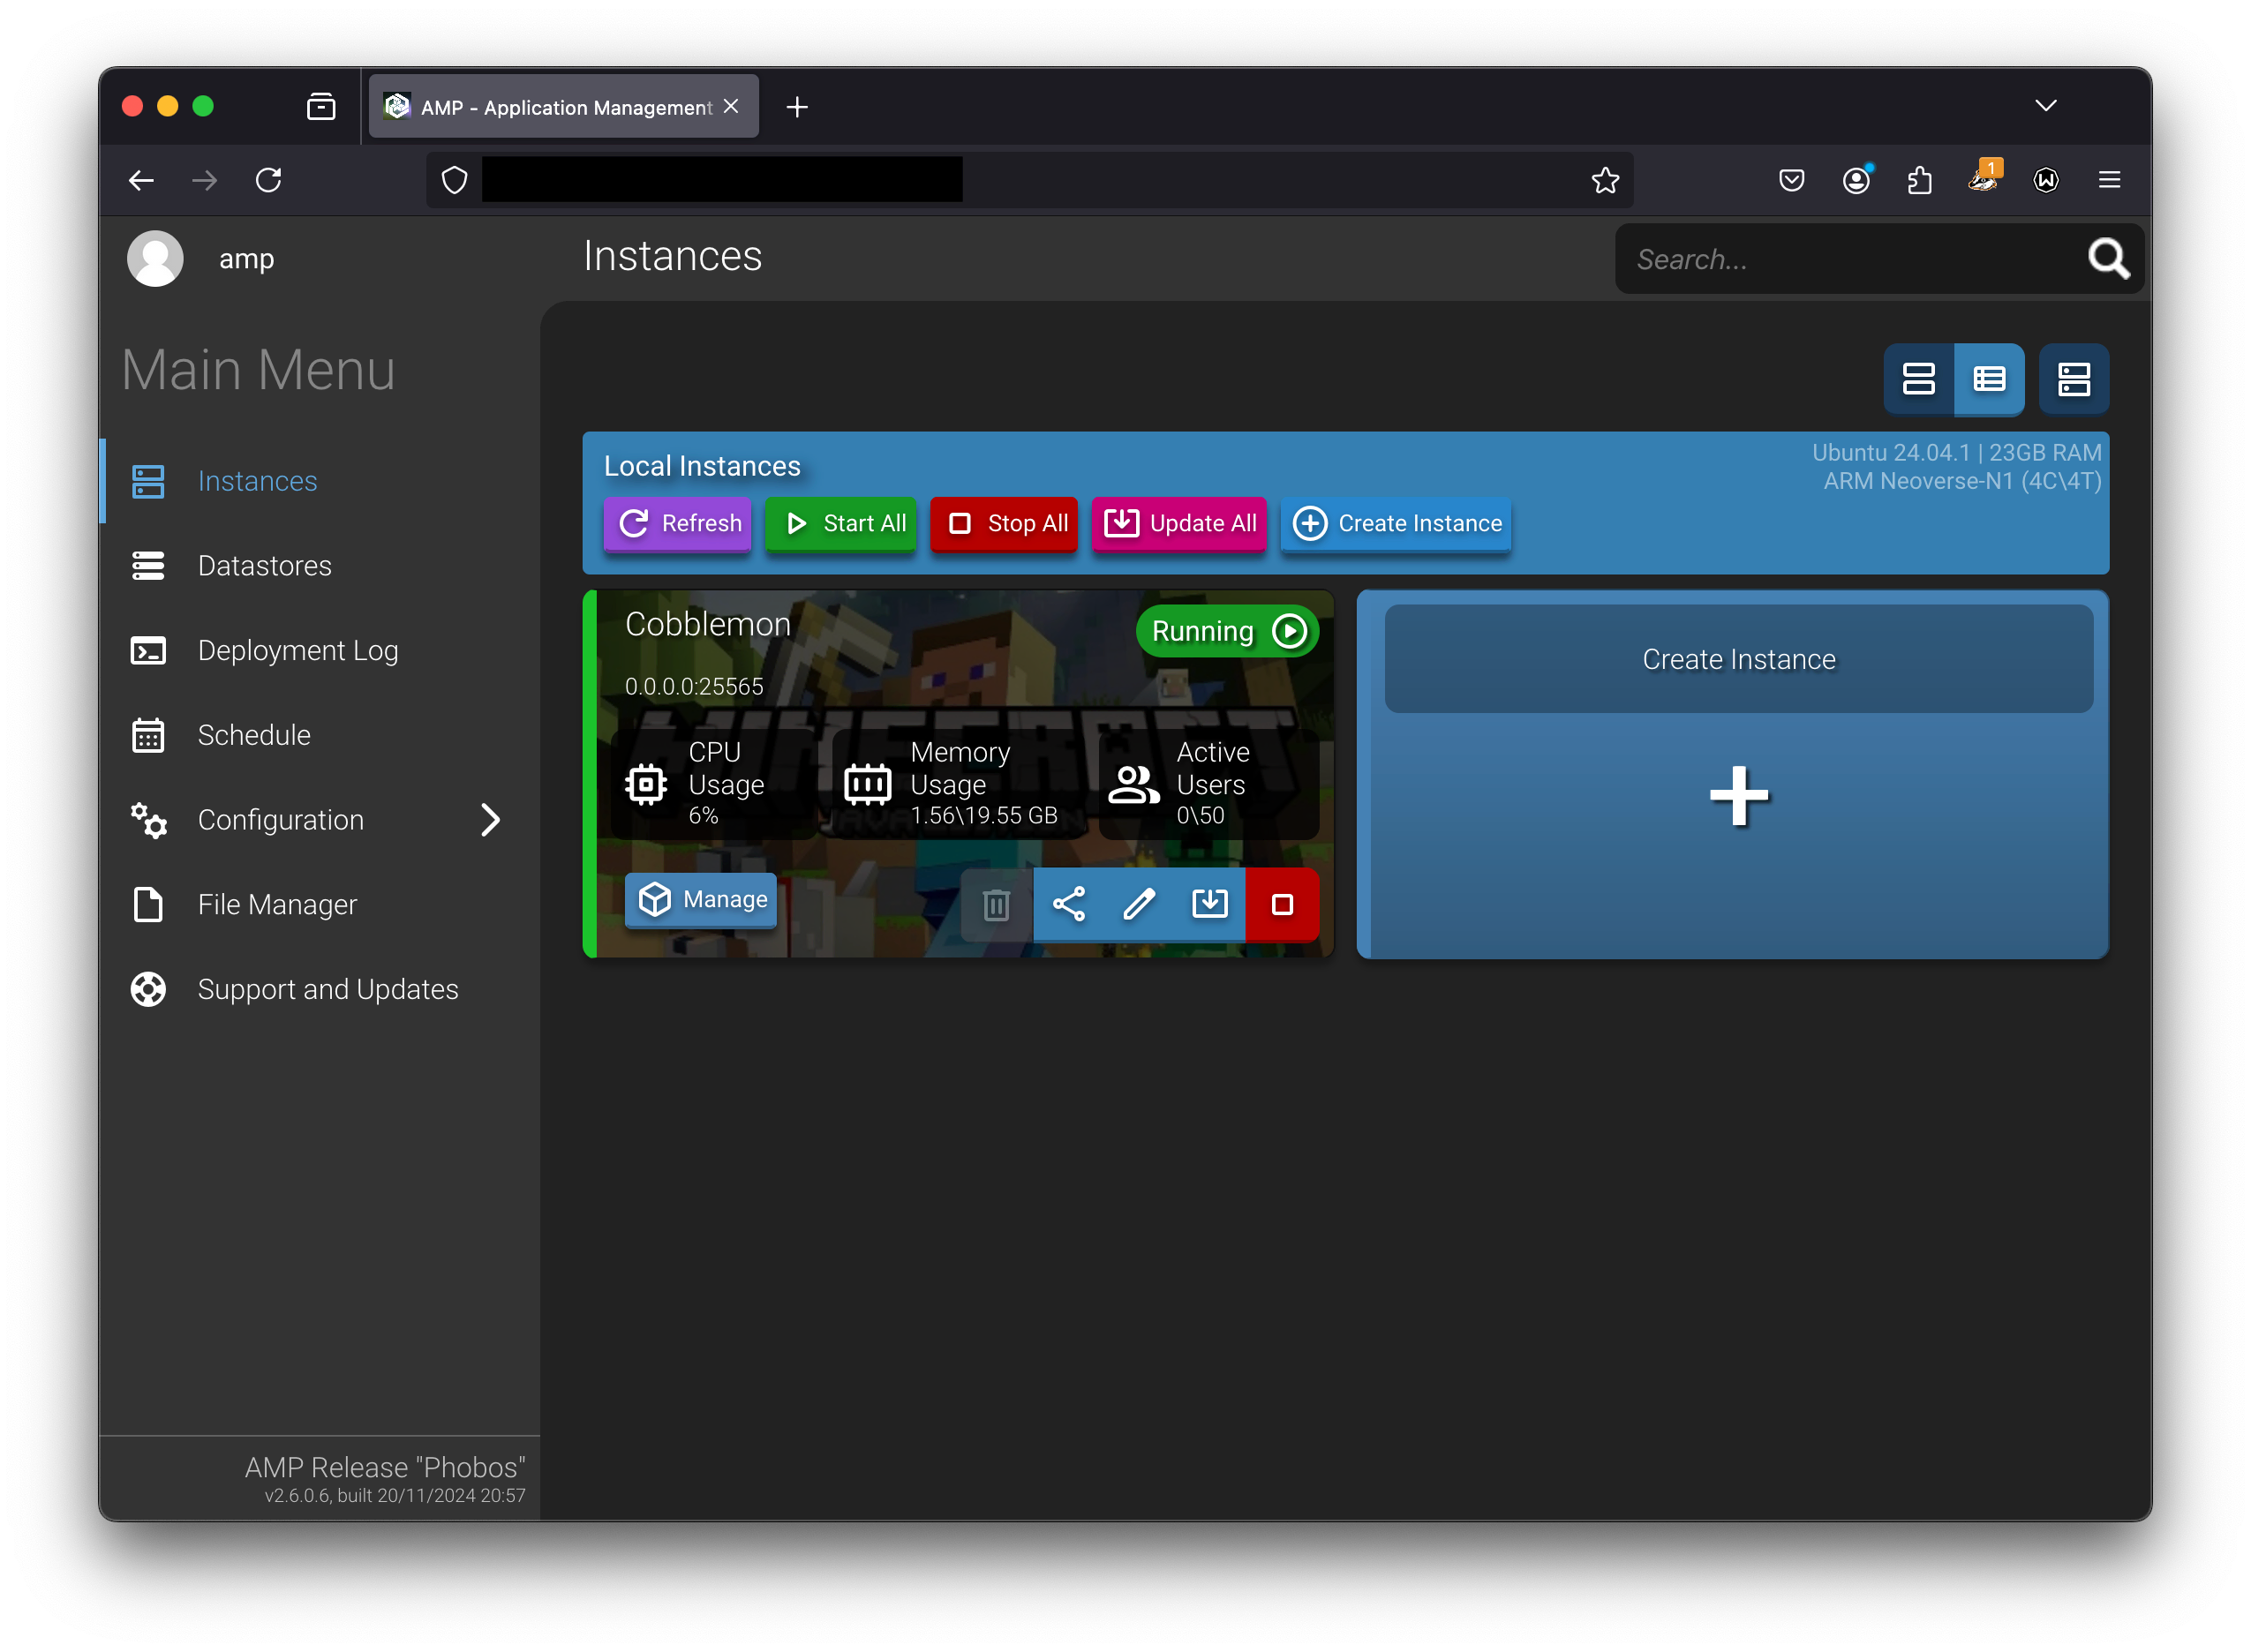This screenshot has width=2251, height=1652.
Task: Start all instances
Action: click(x=841, y=523)
